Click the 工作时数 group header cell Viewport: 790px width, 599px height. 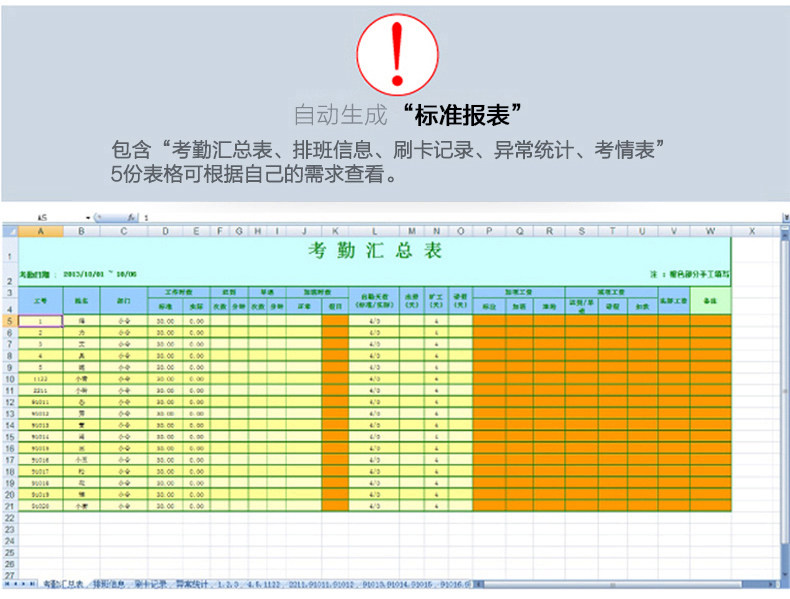(x=179, y=292)
